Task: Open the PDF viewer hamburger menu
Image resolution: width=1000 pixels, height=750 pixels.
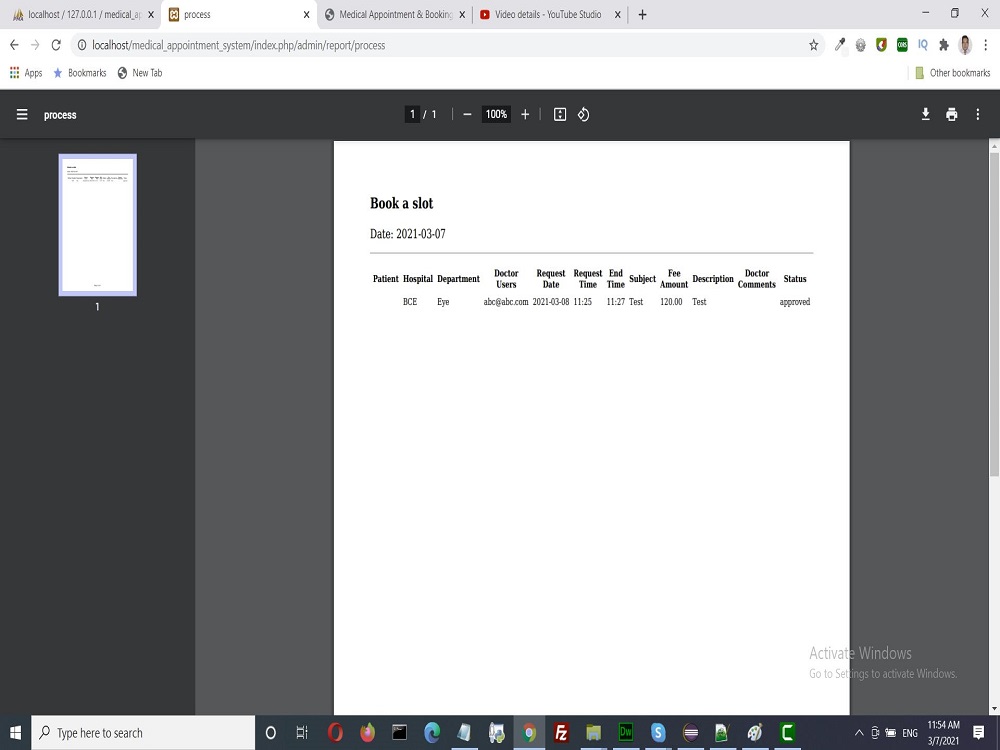Action: pos(22,114)
